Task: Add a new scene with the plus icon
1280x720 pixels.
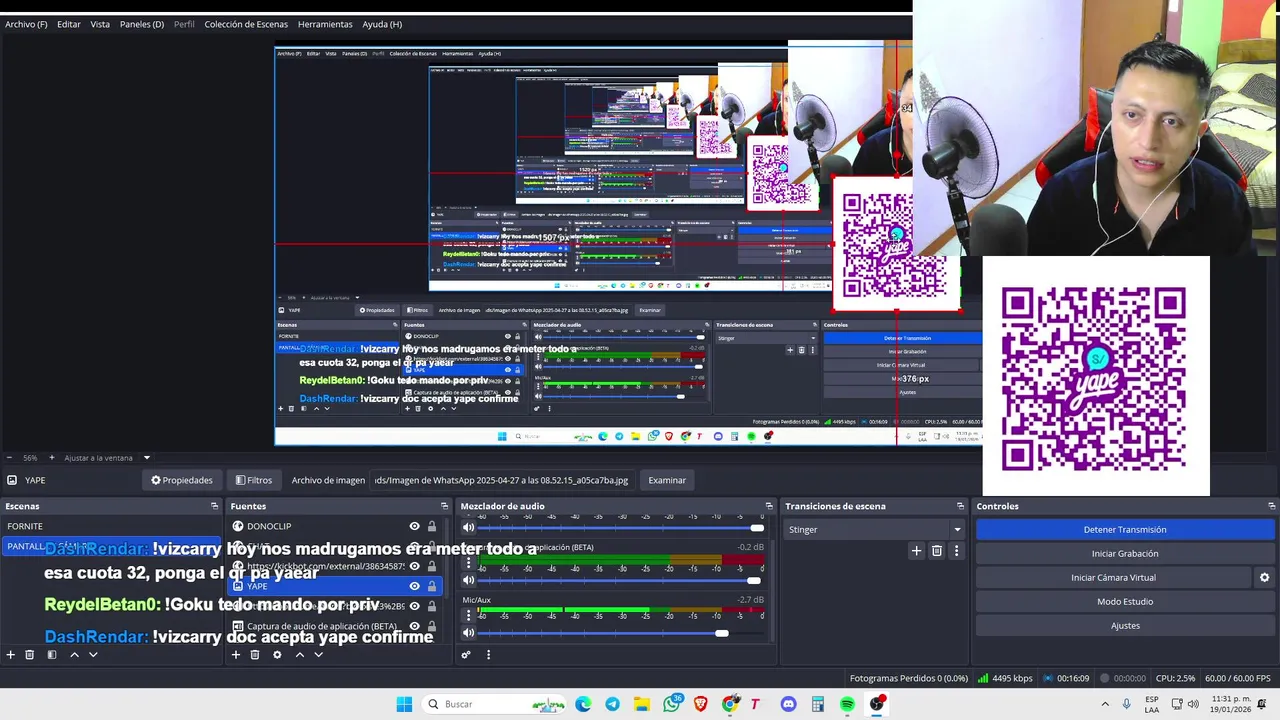Action: click(11, 655)
